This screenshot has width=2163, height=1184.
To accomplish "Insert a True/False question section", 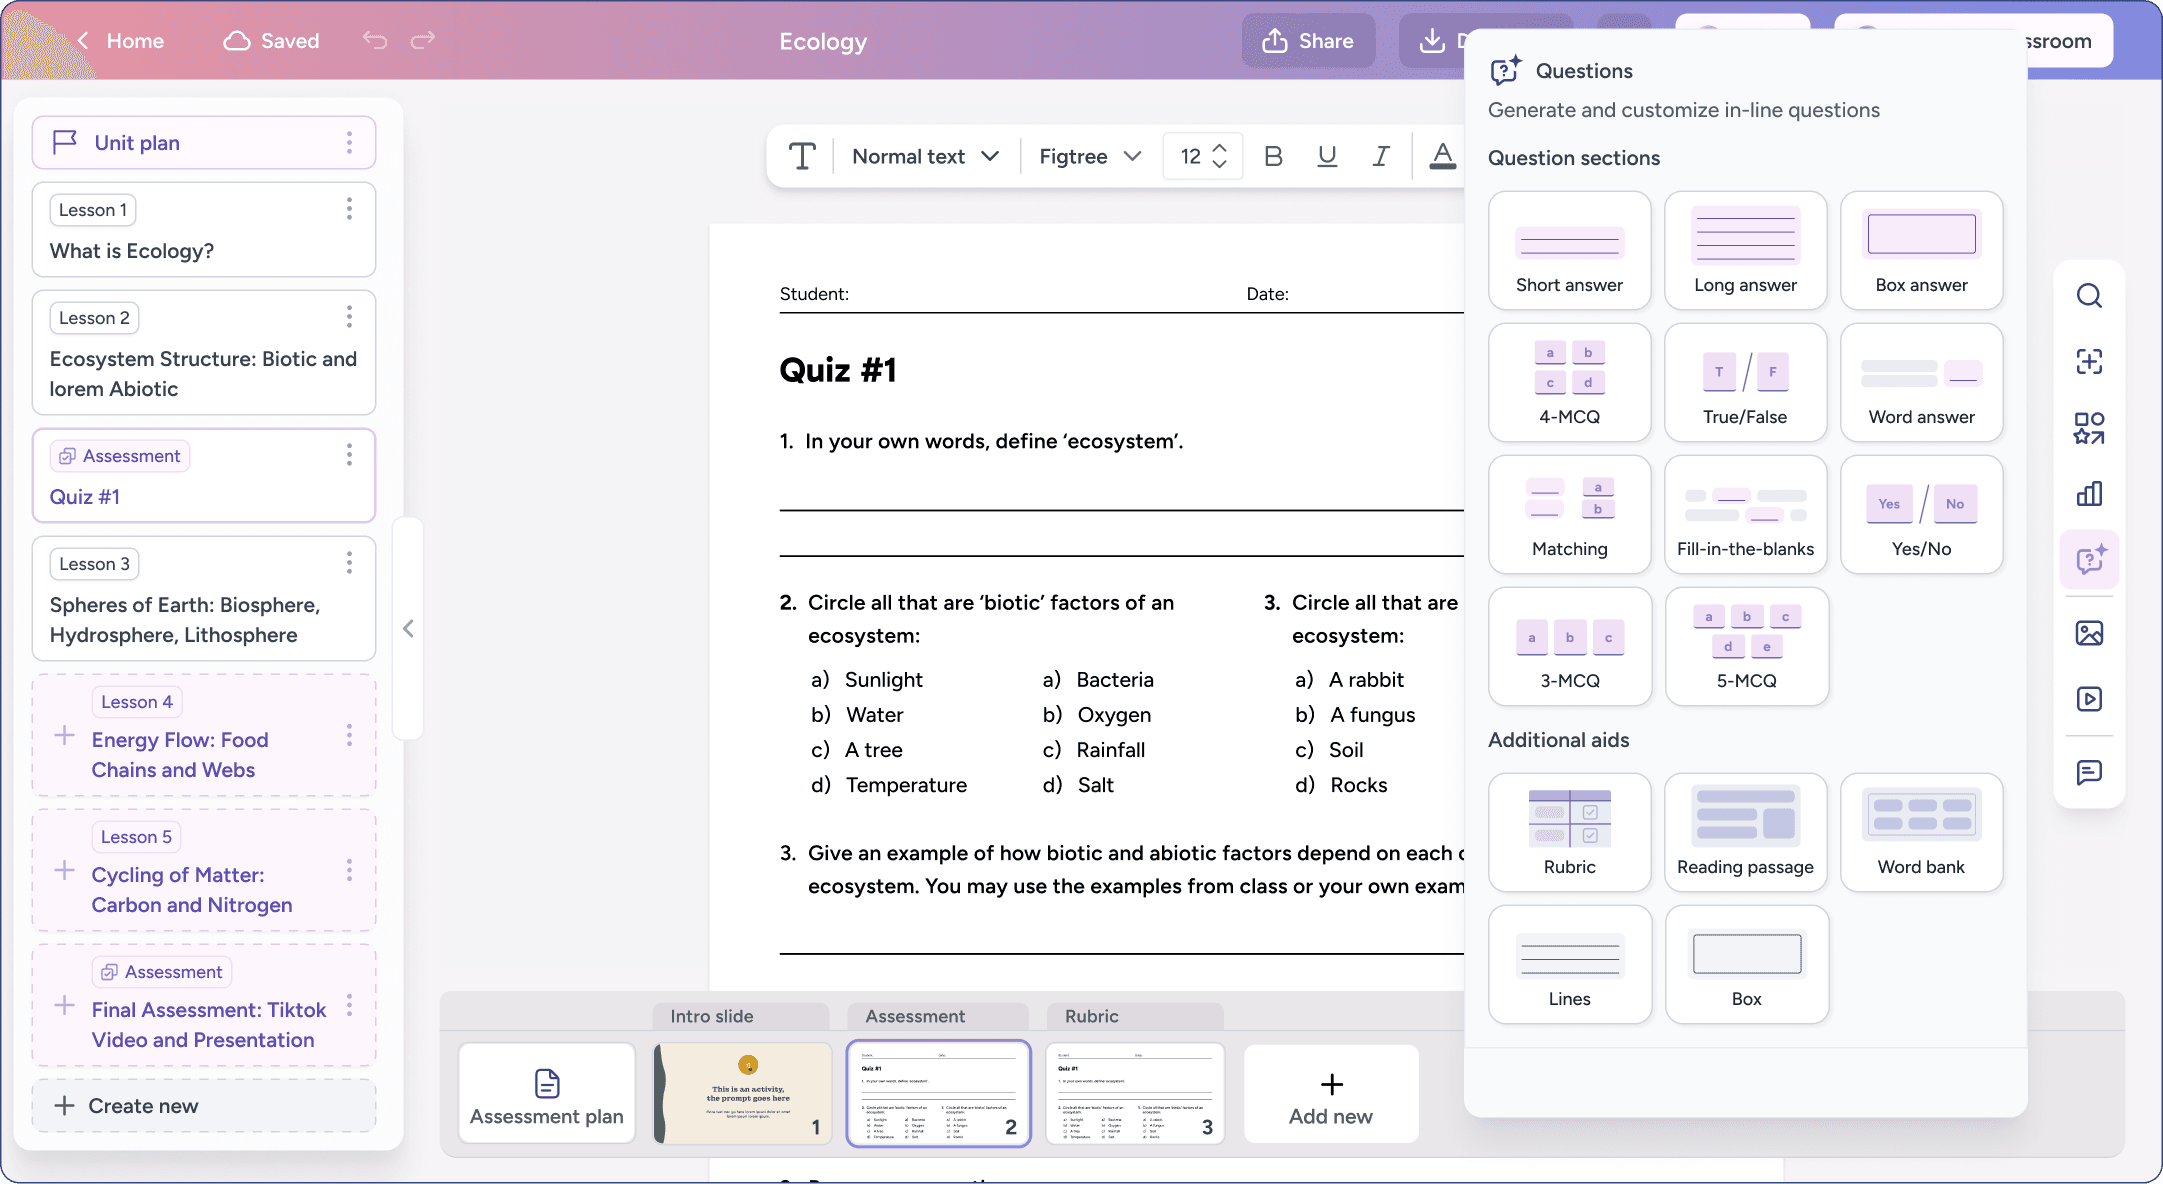I will pyautogui.click(x=1745, y=383).
